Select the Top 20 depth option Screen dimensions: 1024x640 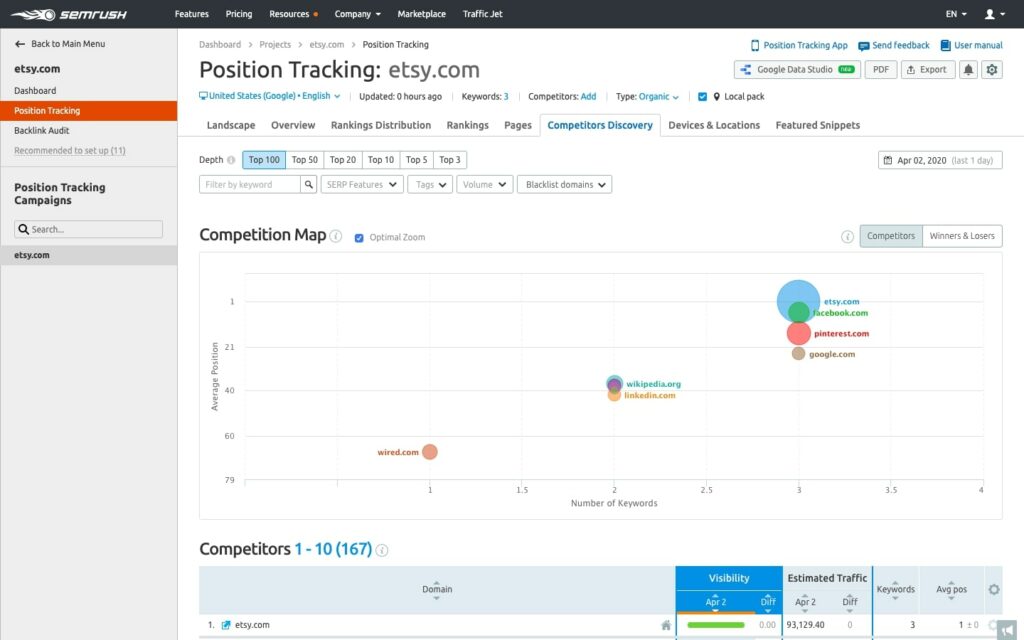(x=343, y=160)
